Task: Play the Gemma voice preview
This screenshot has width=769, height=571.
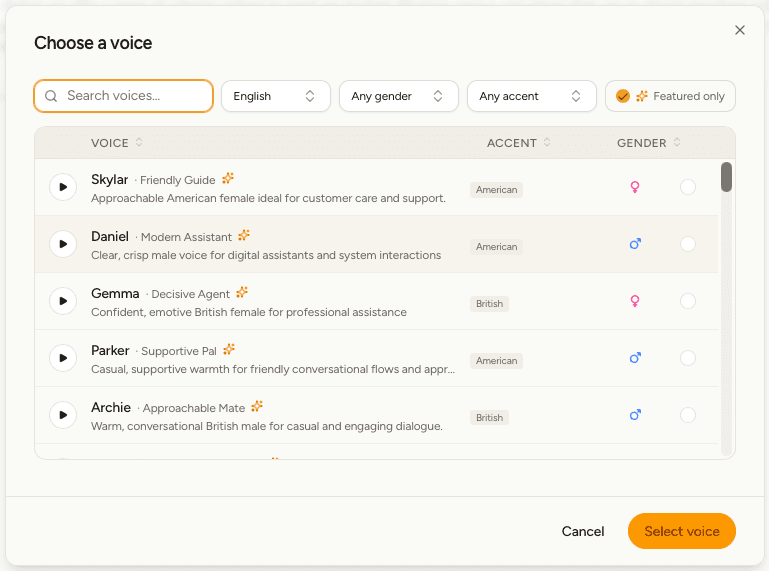Action: point(63,301)
